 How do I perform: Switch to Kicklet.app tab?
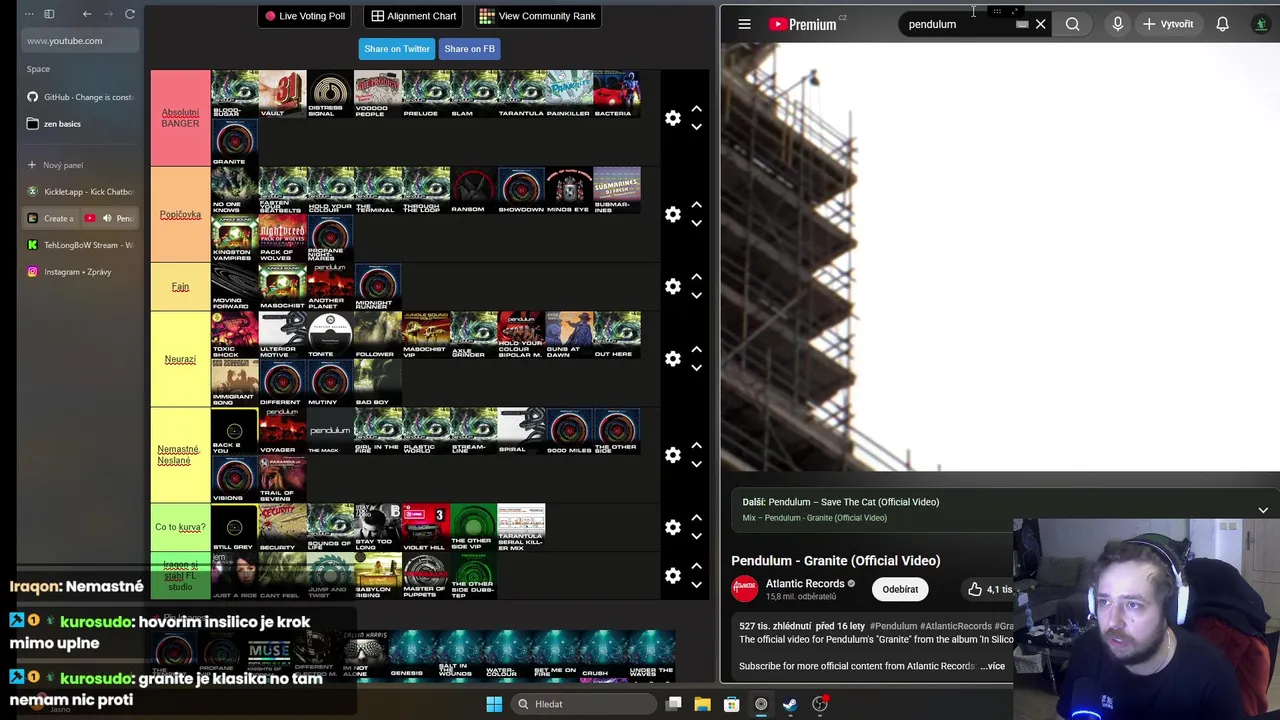click(x=80, y=191)
